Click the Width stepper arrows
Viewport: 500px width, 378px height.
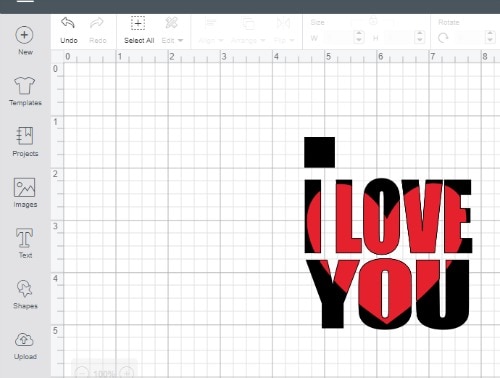pos(359,37)
